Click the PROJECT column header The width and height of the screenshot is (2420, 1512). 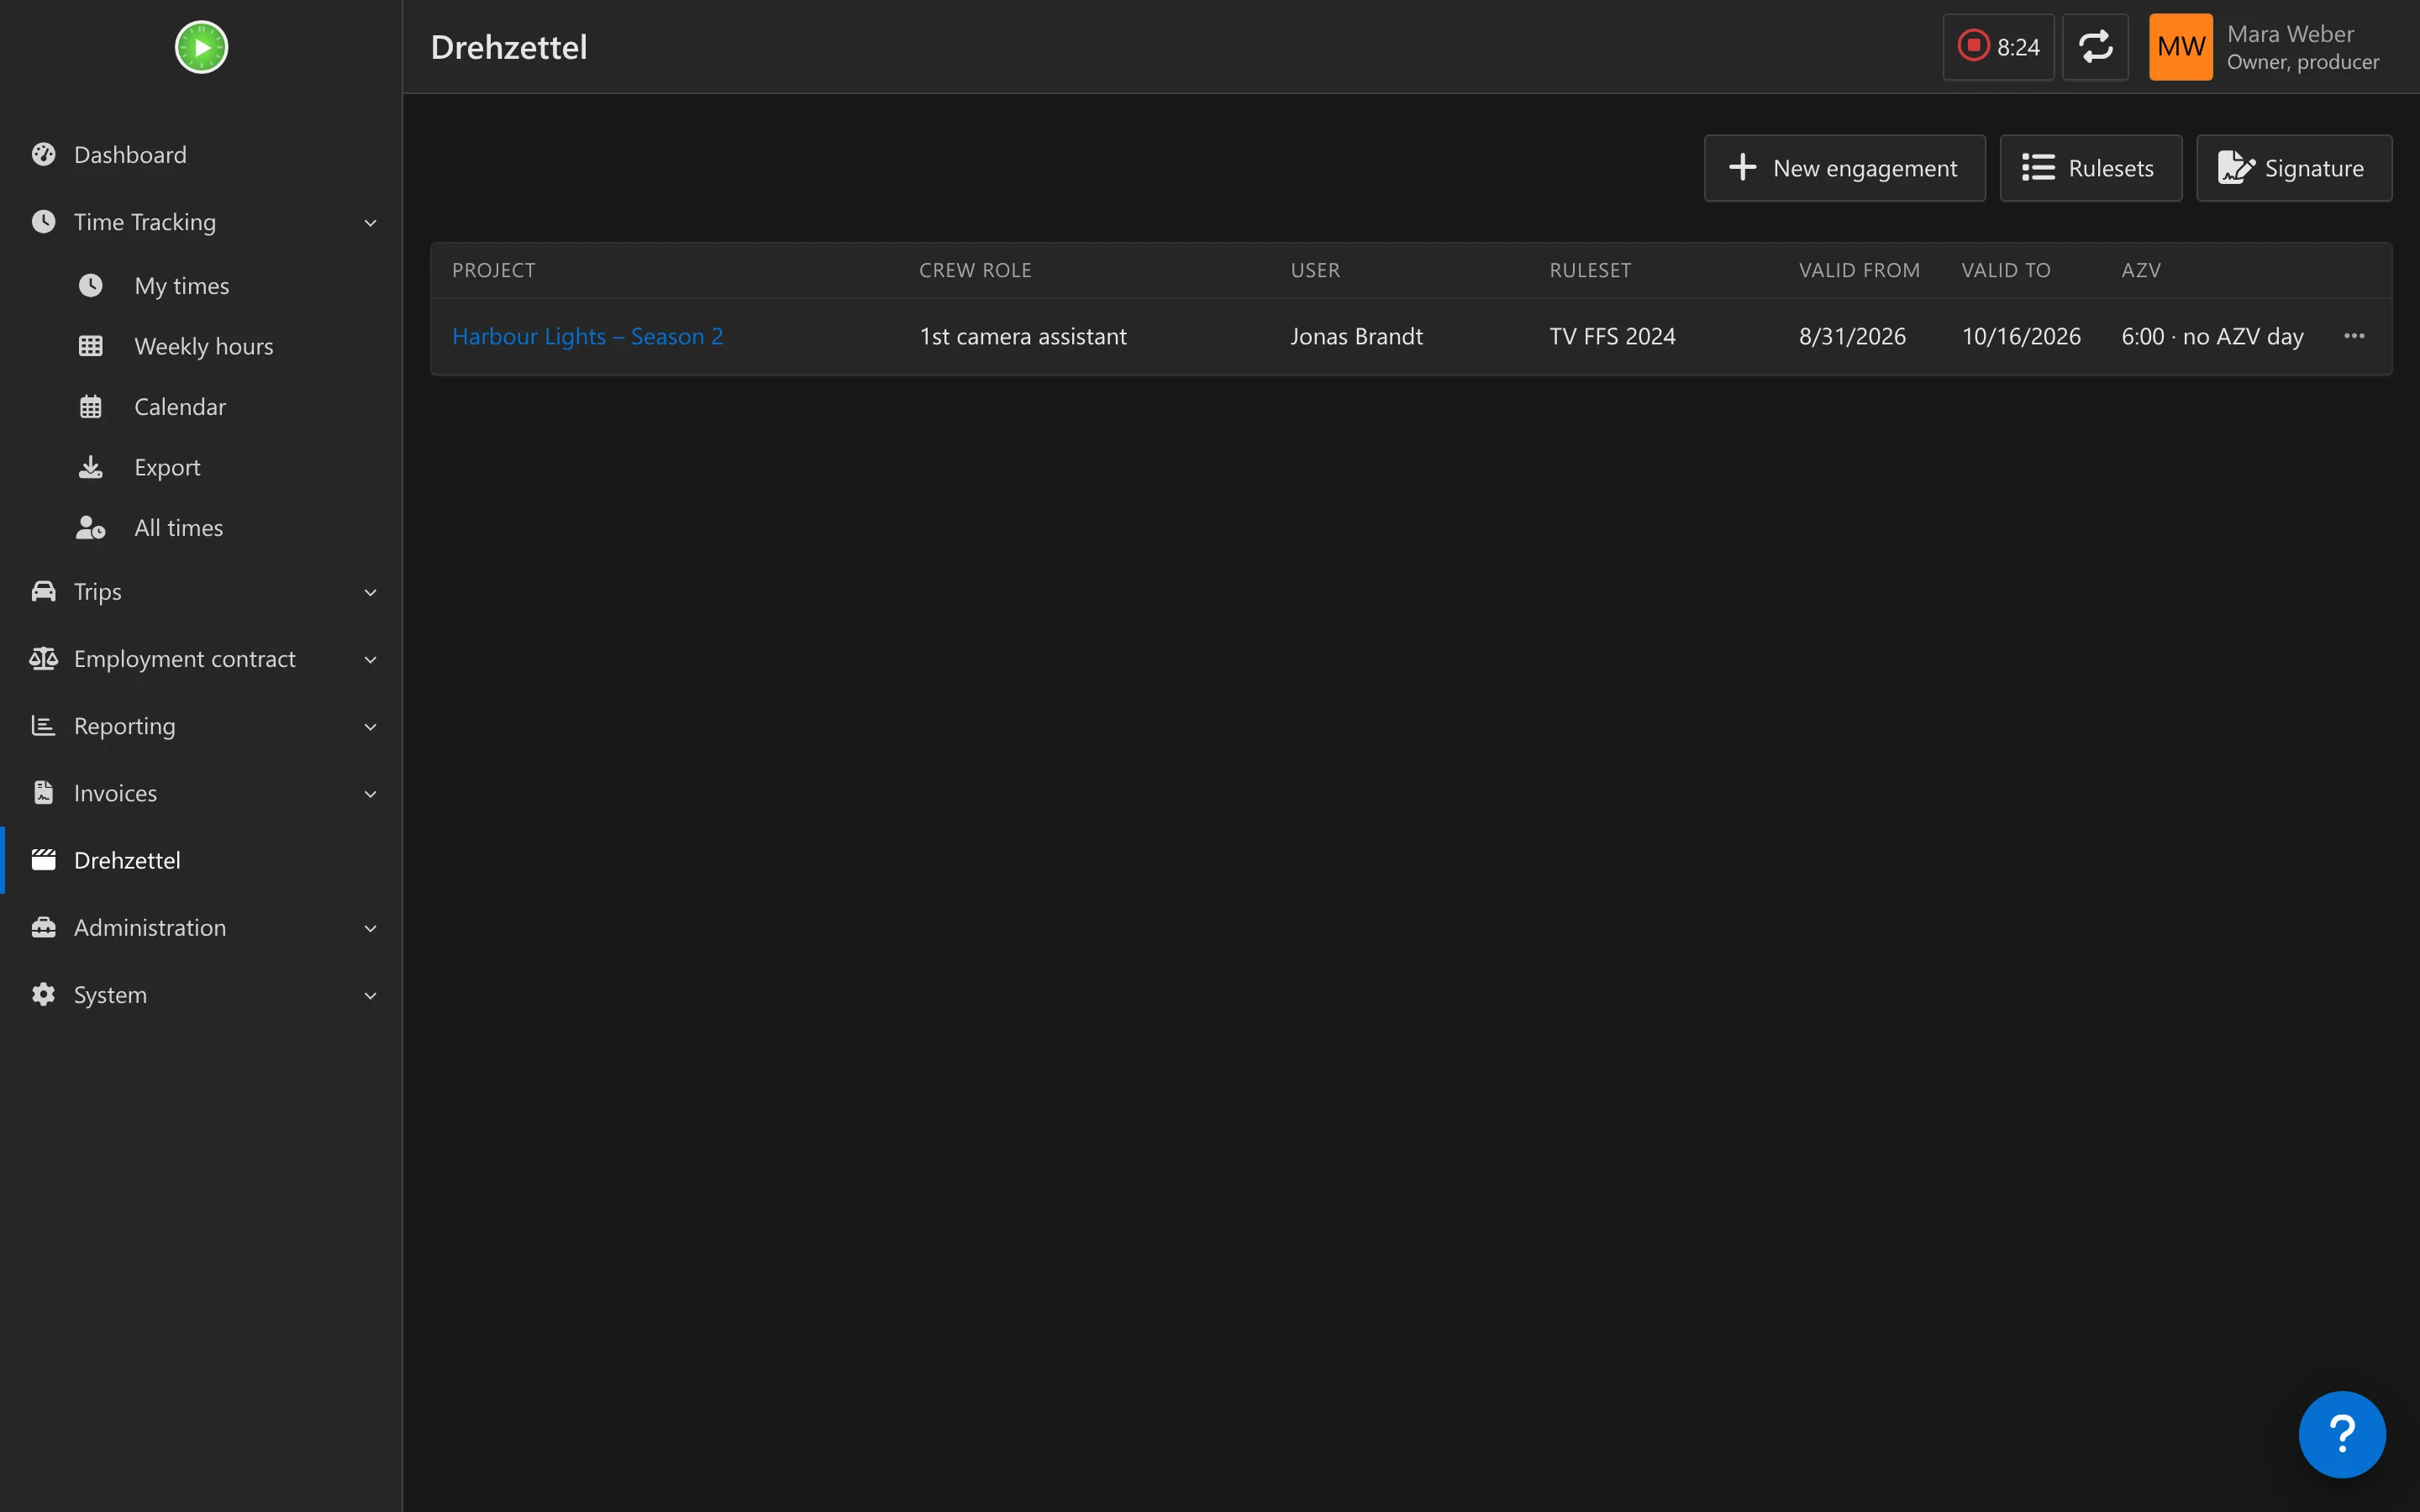coord(493,270)
